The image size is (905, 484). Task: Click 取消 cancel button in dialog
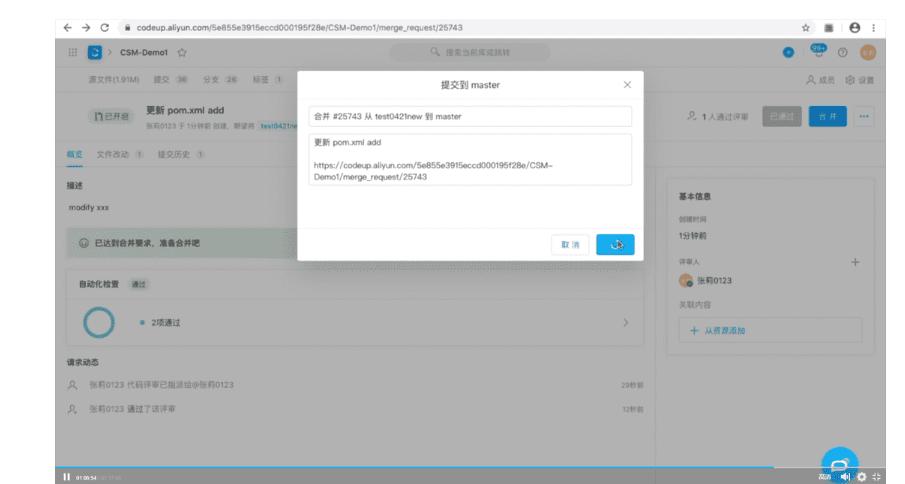[x=570, y=245]
